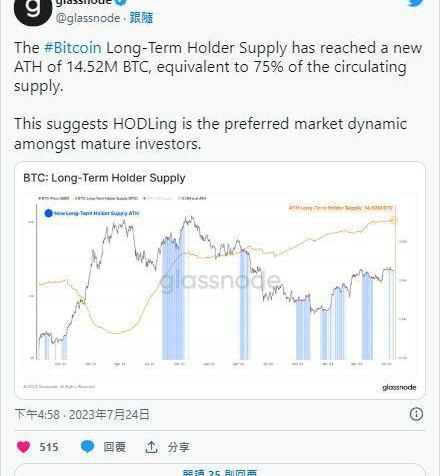Open the tweet info circle icon
This screenshot has width=448, height=476.
(x=416, y=414)
